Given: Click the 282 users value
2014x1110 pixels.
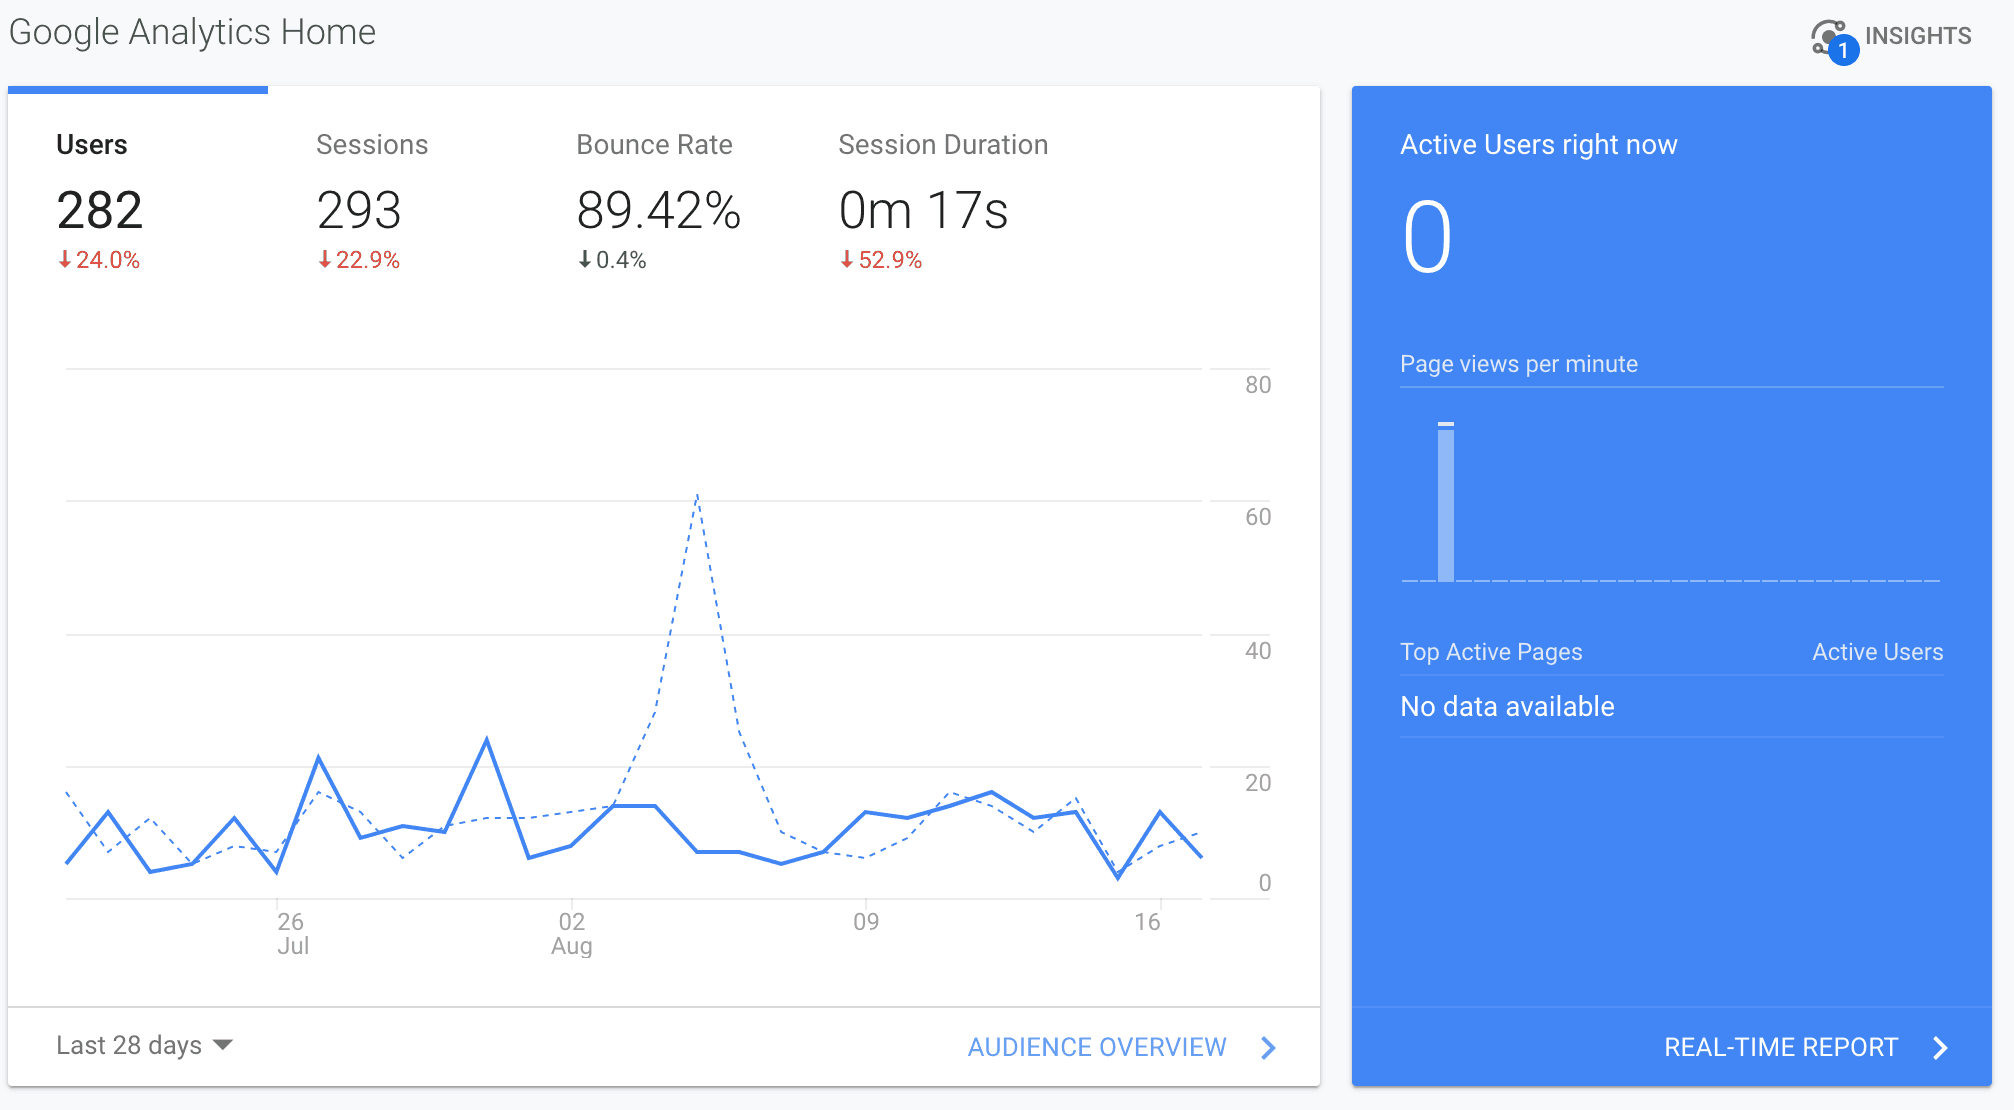Looking at the screenshot, I should pos(99,211).
